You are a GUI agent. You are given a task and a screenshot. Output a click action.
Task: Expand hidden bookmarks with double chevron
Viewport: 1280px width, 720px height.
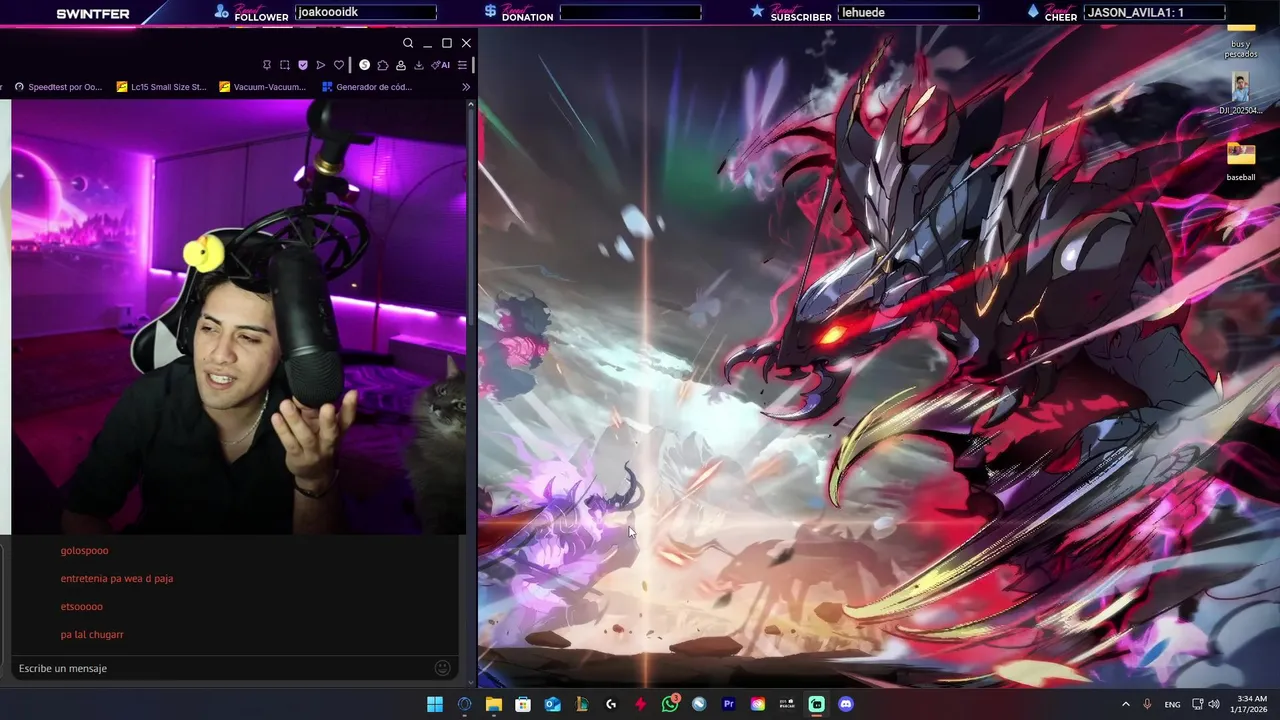[466, 87]
